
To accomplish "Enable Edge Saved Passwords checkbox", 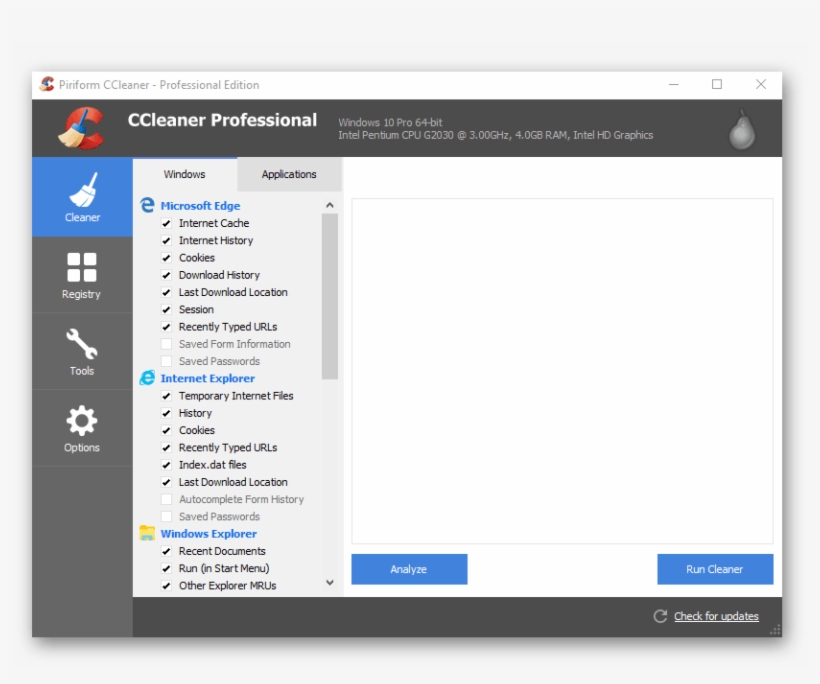I will pos(166,361).
